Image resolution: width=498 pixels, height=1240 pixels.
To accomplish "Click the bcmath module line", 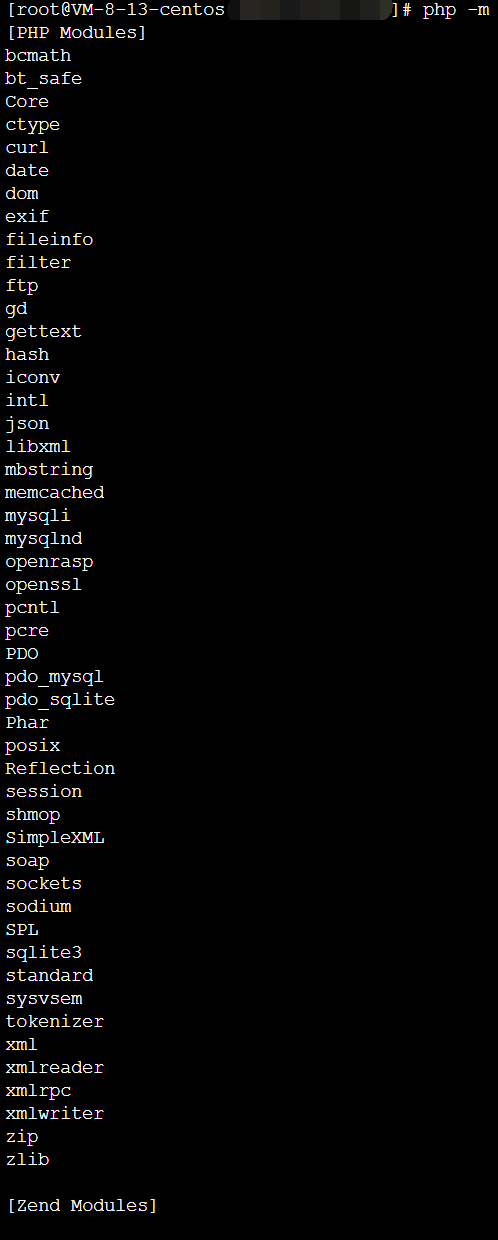I will coord(38,56).
